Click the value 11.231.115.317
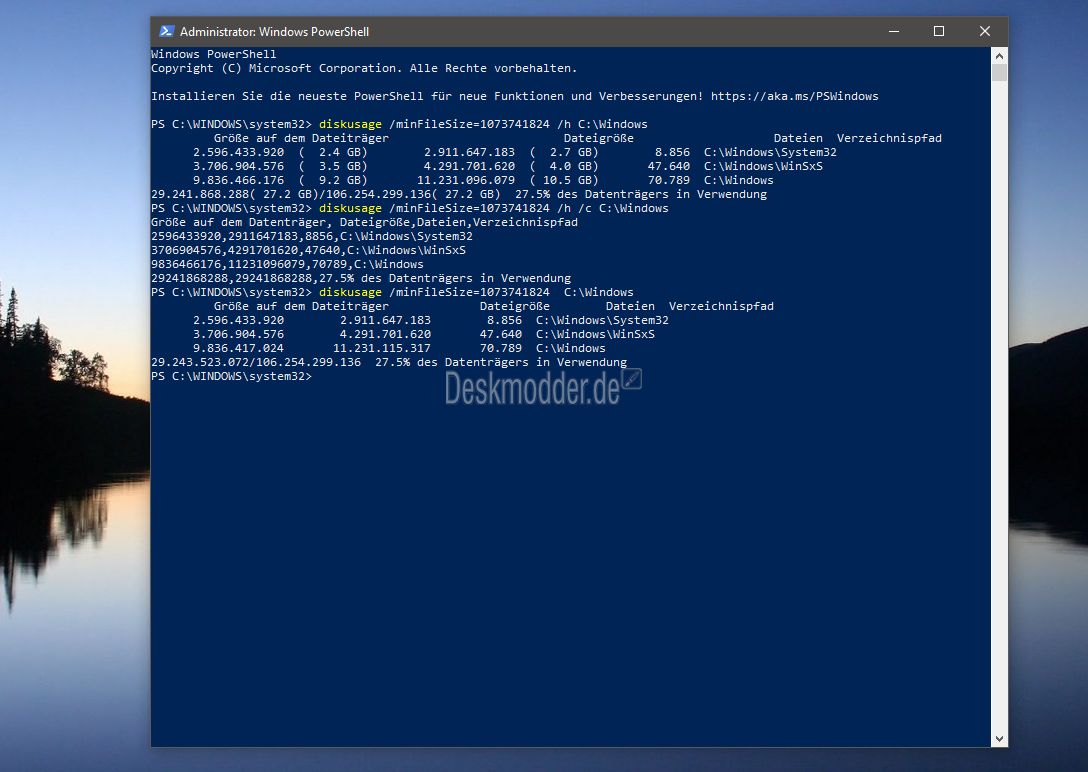 coord(382,348)
